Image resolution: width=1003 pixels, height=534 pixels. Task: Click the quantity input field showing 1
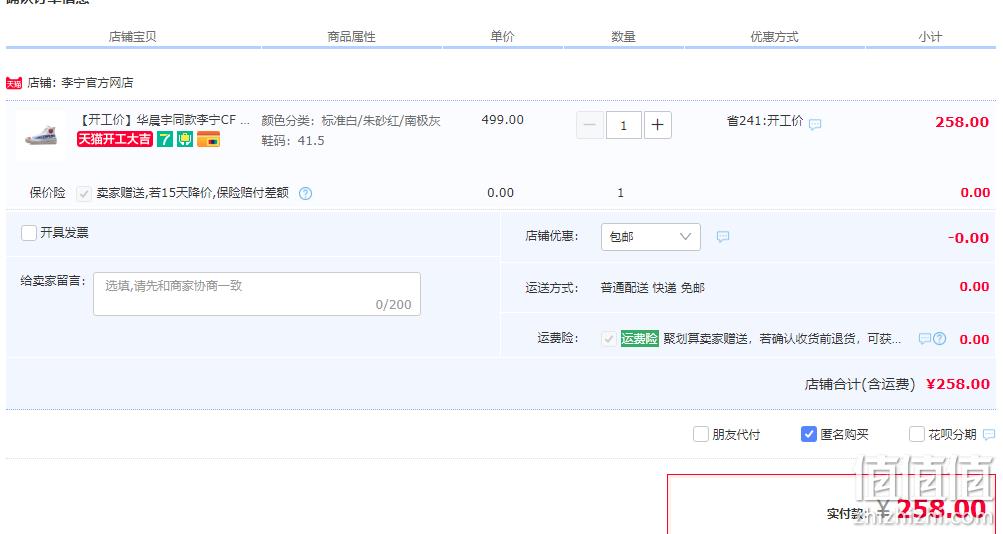click(624, 125)
